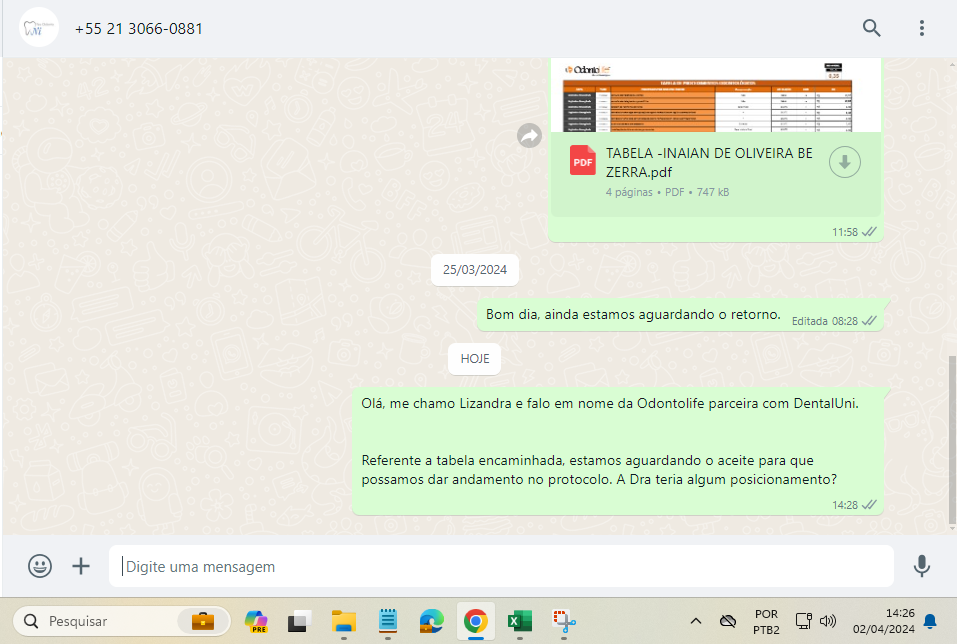Click the HOJE date label
The image size is (957, 644).
coord(474,359)
